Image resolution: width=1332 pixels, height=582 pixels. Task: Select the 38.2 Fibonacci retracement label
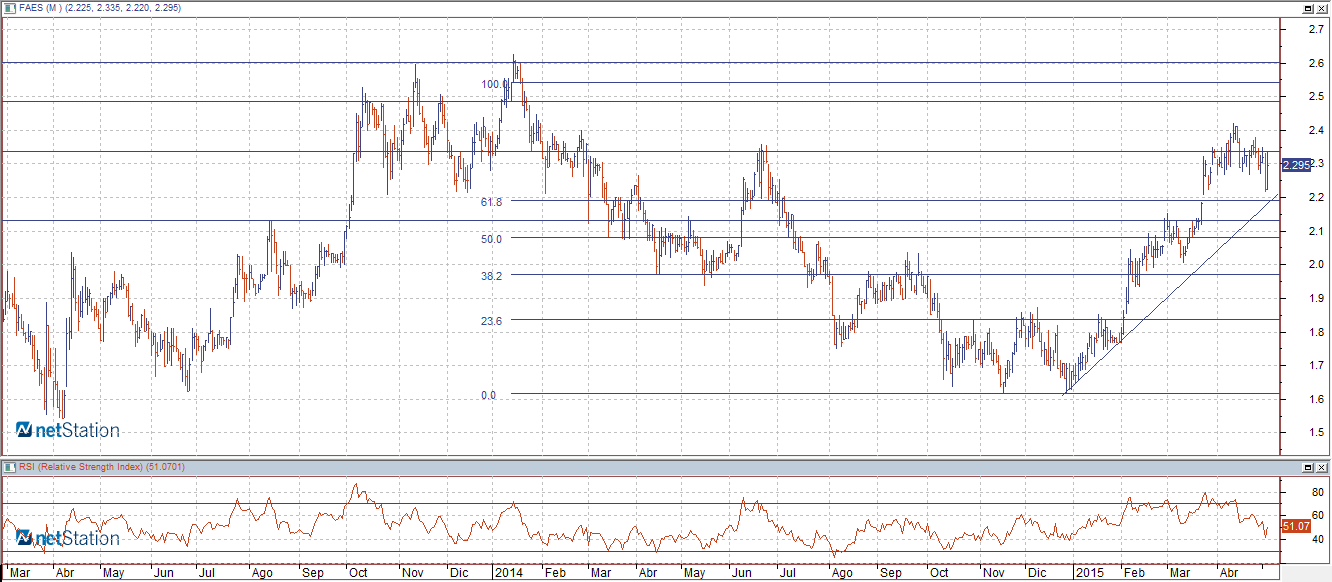pos(490,276)
